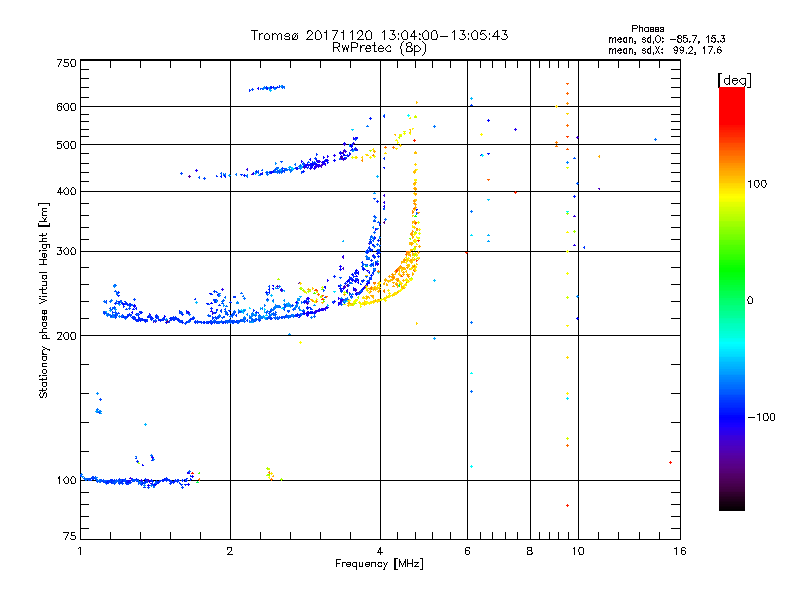Select the Phases header text
The height and width of the screenshot is (600, 800).
[x=647, y=29]
